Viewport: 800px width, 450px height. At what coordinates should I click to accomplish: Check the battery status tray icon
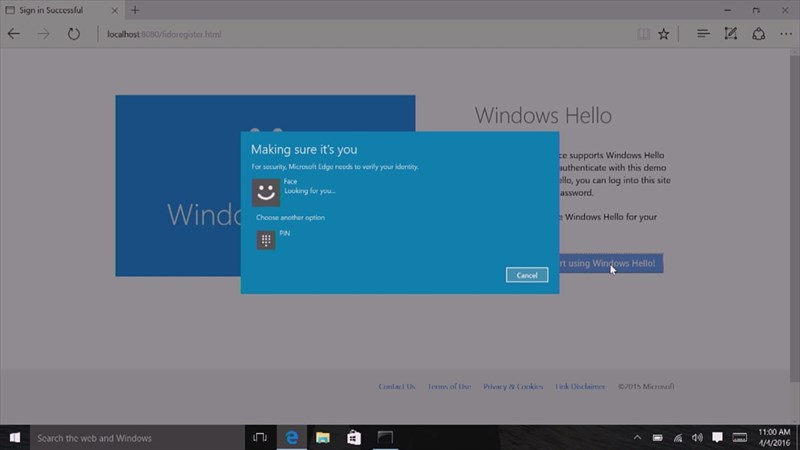pyautogui.click(x=658, y=437)
